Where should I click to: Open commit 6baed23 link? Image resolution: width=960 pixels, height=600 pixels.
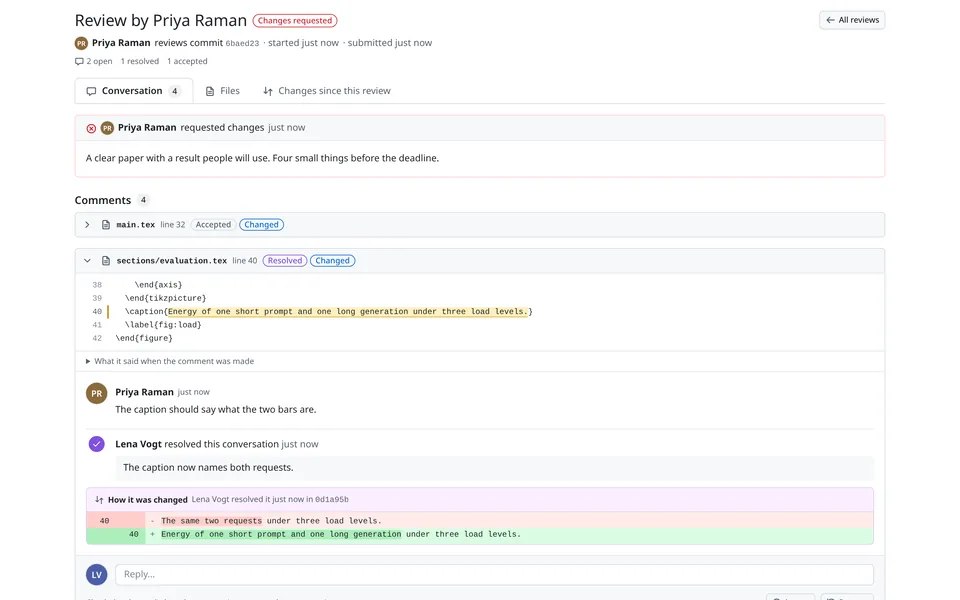[242, 43]
